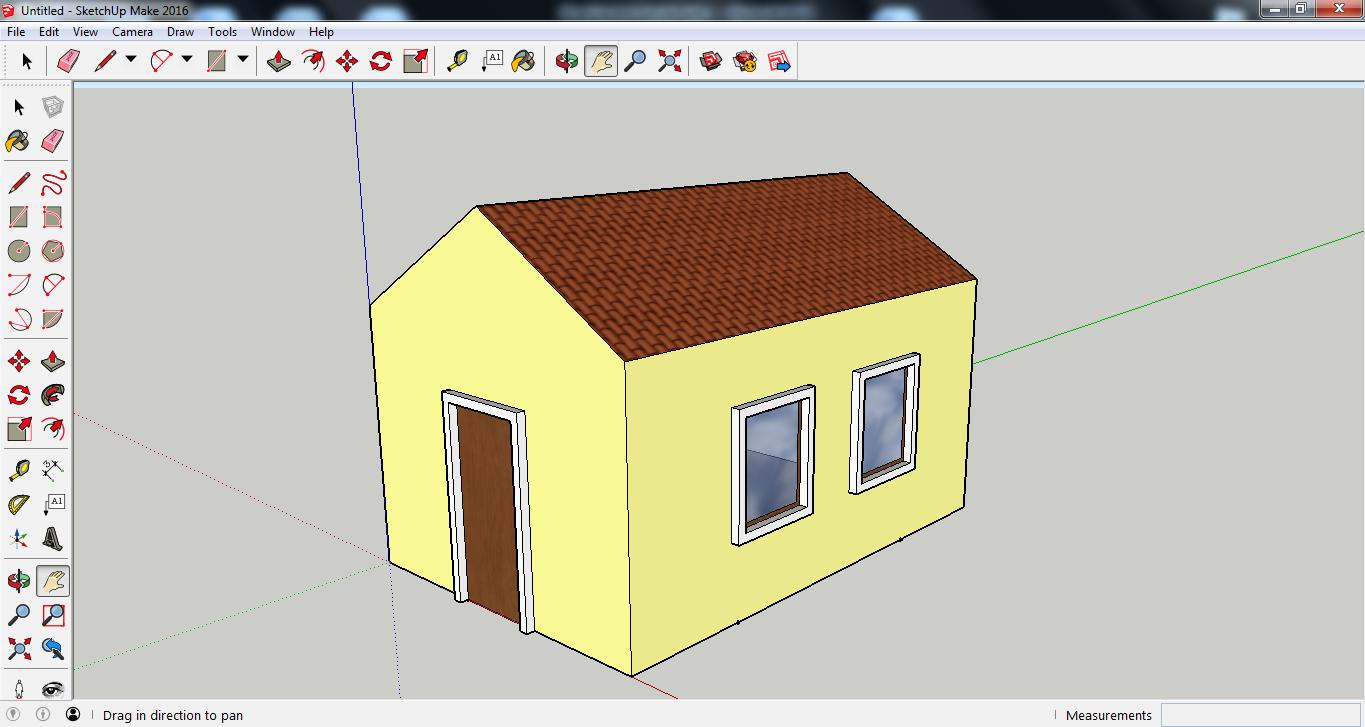
Task: Open the Tools menu
Action: (x=222, y=32)
